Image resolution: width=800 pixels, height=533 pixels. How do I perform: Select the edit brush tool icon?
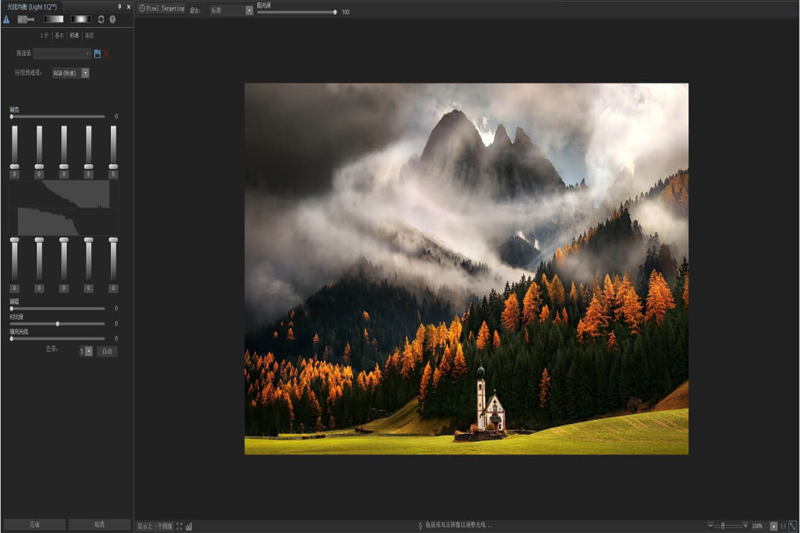tap(26, 19)
